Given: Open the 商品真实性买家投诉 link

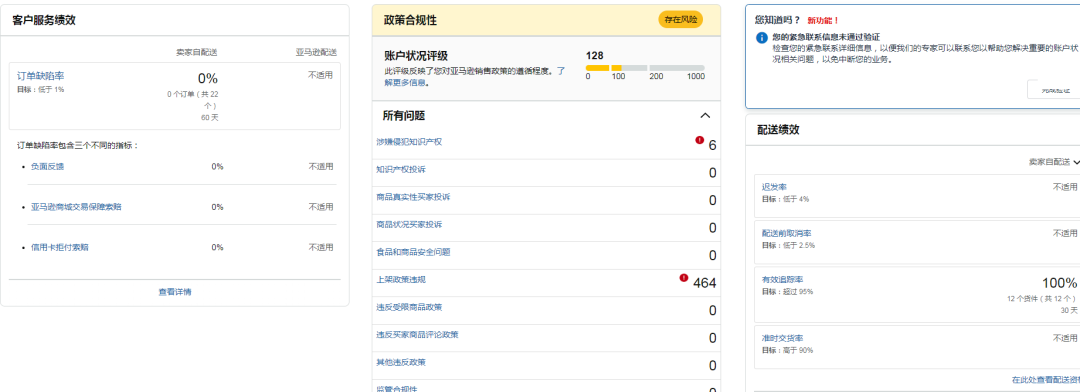Looking at the screenshot, I should [x=413, y=197].
